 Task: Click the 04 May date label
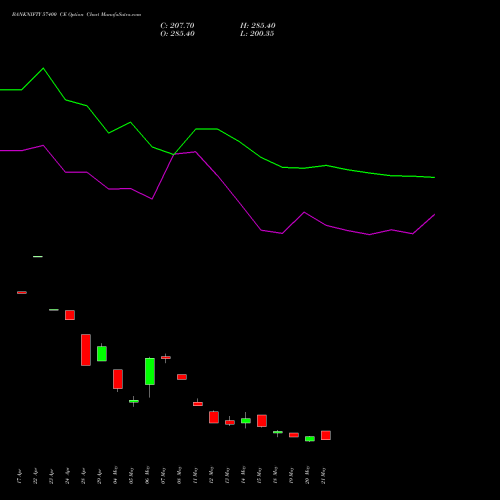click(x=115, y=475)
